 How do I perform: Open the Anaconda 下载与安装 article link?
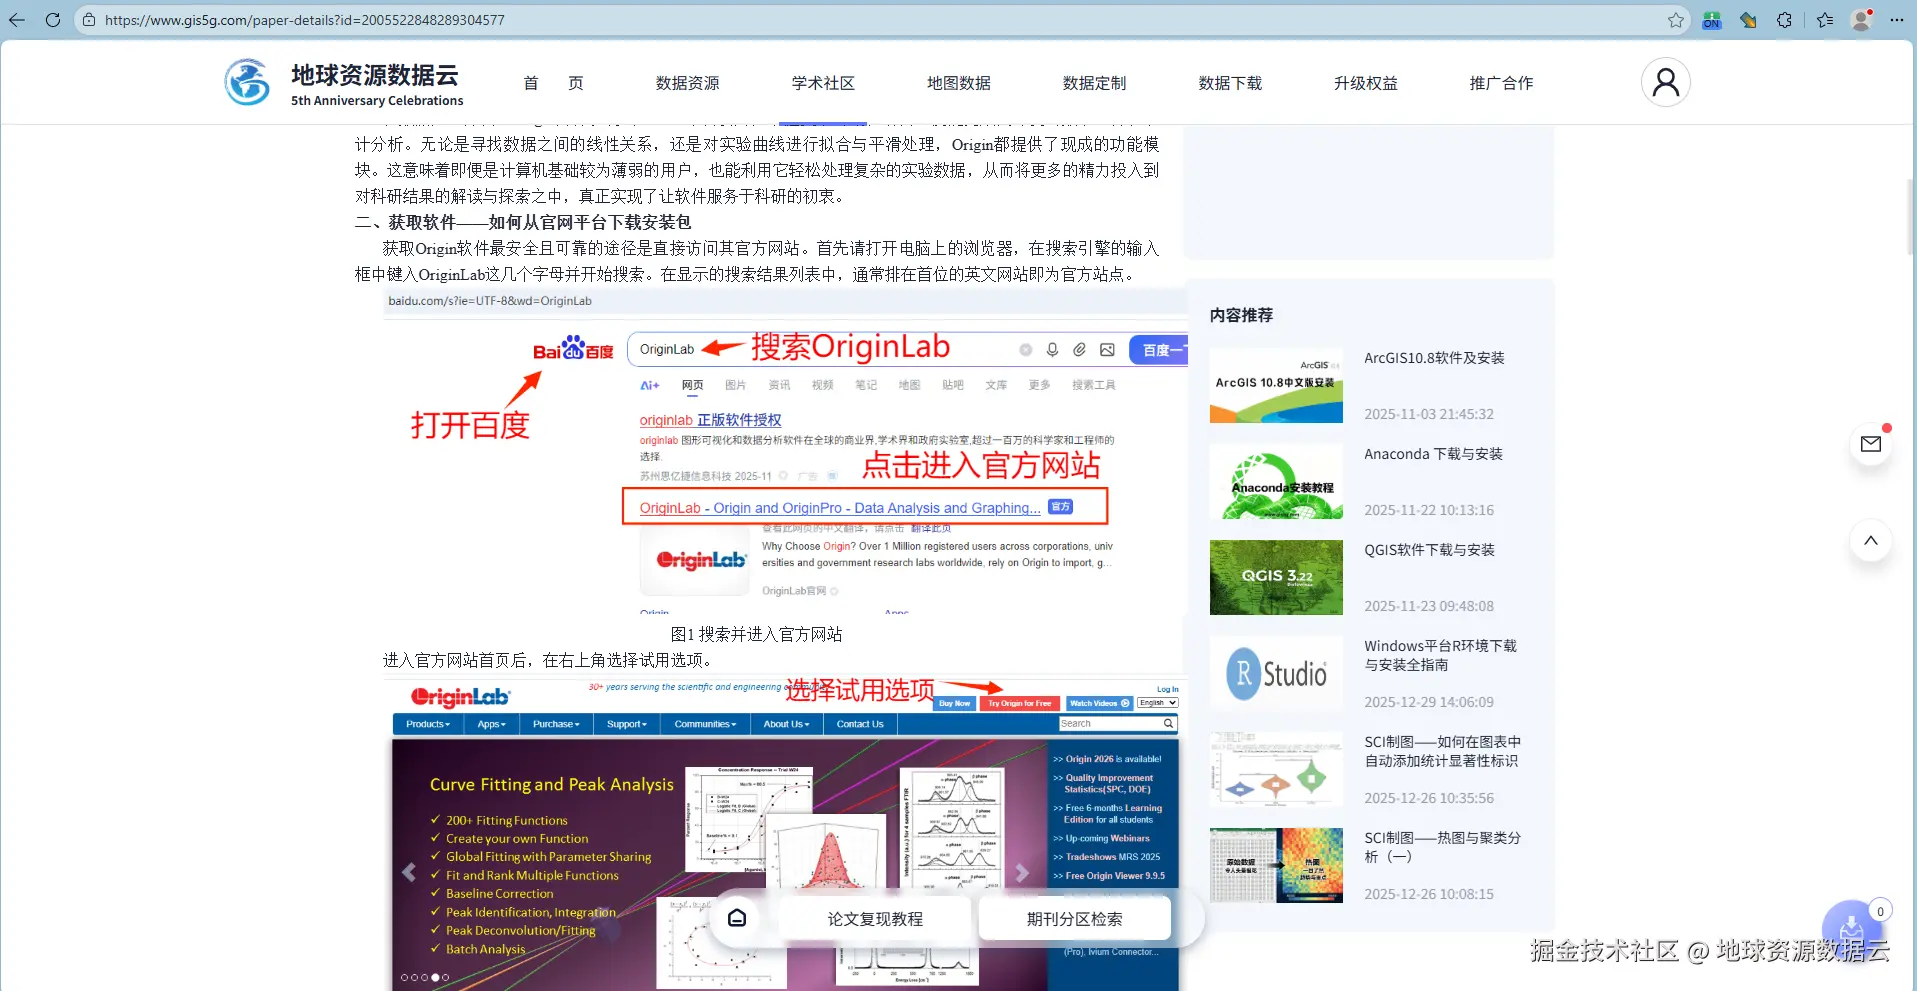tap(1433, 454)
